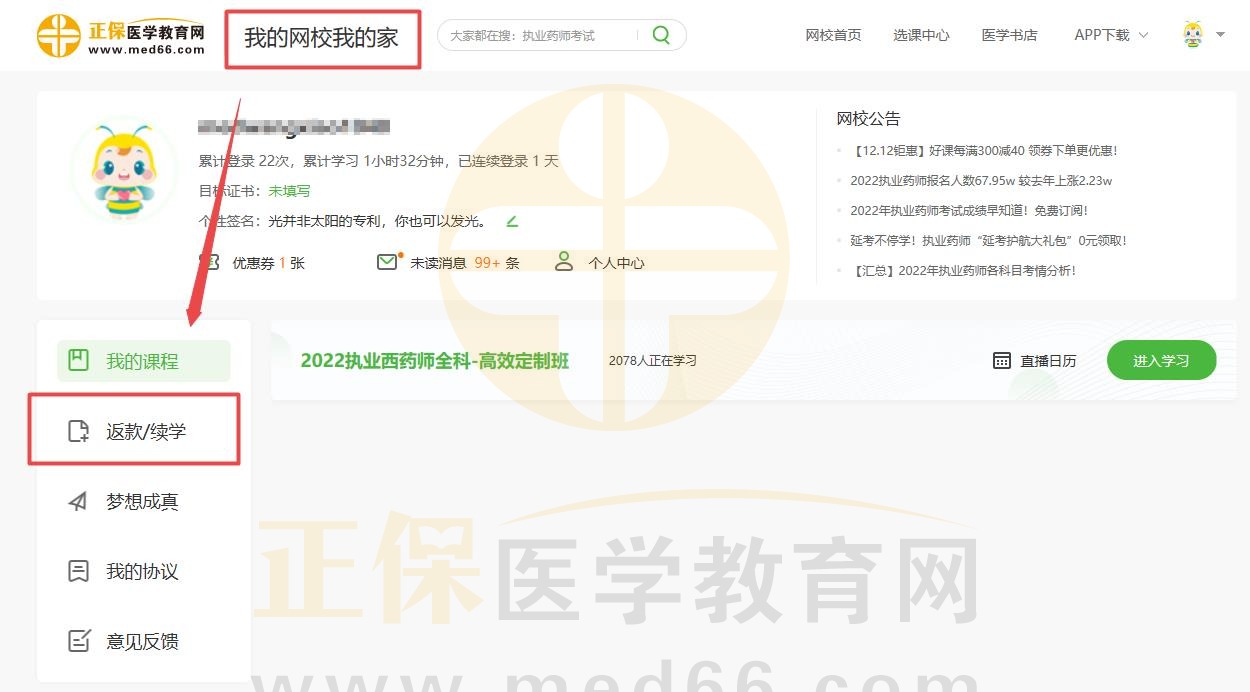Open unread messages envelope icon
The image size is (1250, 692).
point(387,262)
